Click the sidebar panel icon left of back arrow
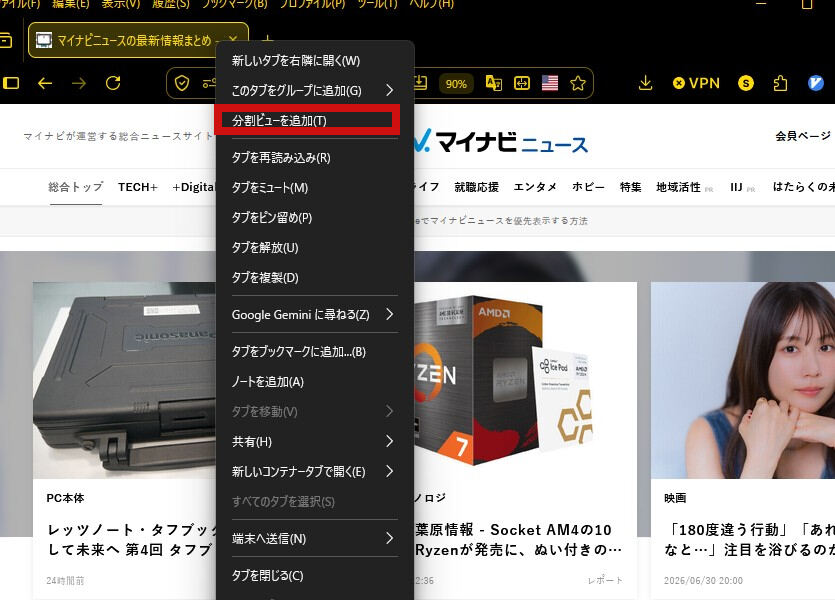Viewport: 835px width, 600px height. [x=11, y=83]
